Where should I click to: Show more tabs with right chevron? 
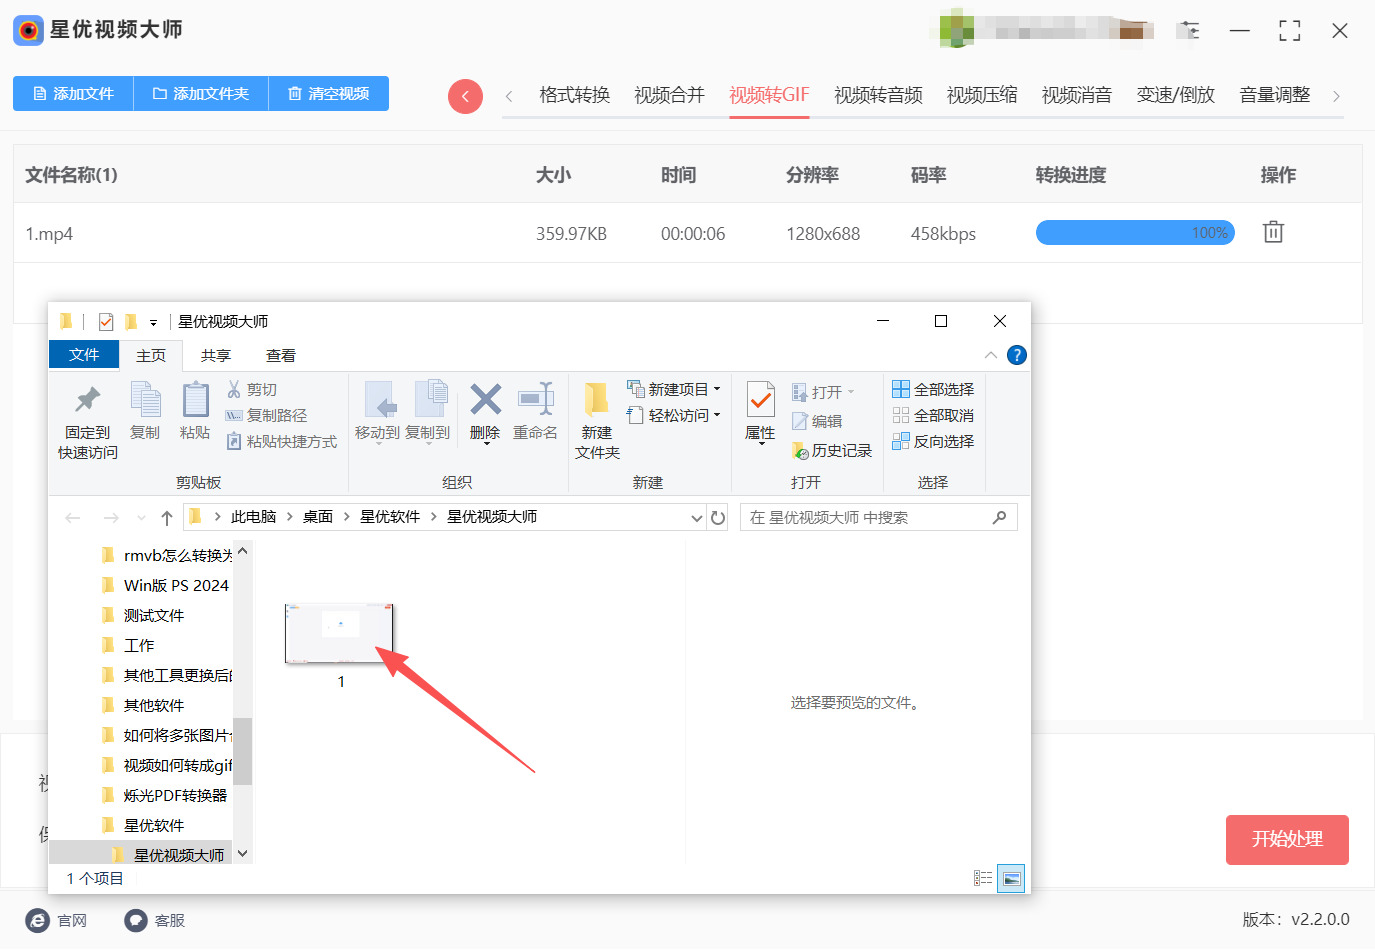click(1336, 96)
